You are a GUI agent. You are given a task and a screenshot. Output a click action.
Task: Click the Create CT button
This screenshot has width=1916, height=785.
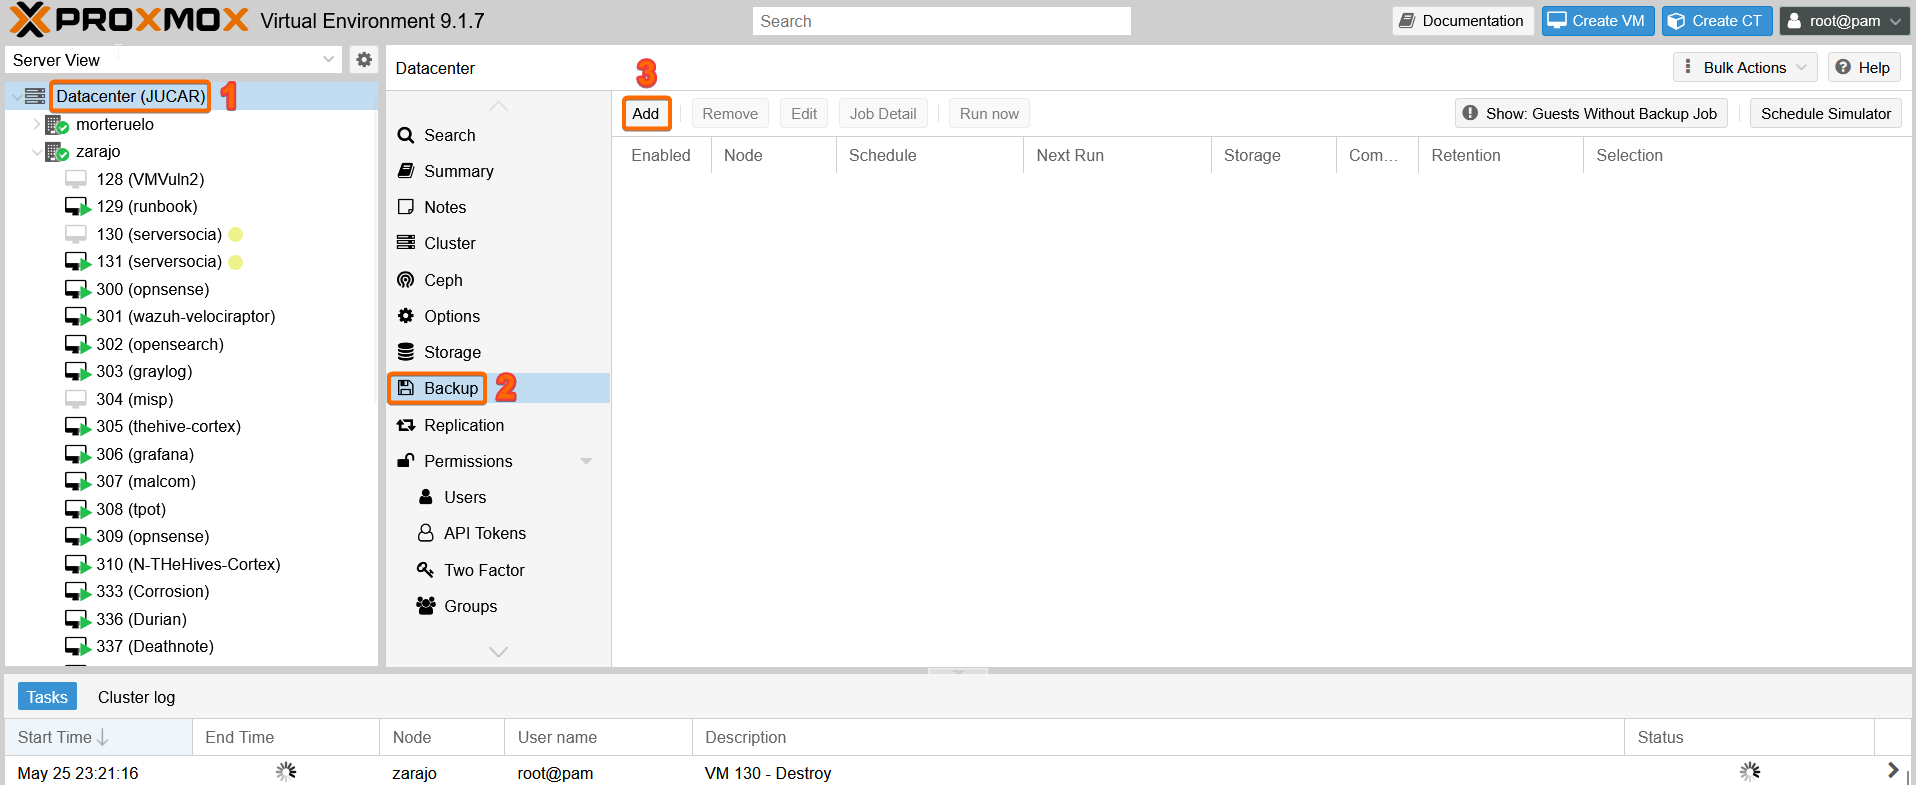pyautogui.click(x=1717, y=21)
